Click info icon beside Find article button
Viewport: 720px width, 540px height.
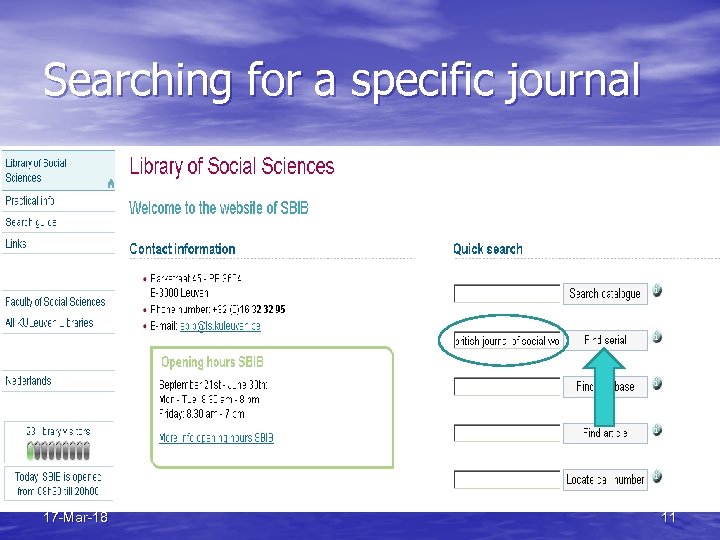point(657,430)
